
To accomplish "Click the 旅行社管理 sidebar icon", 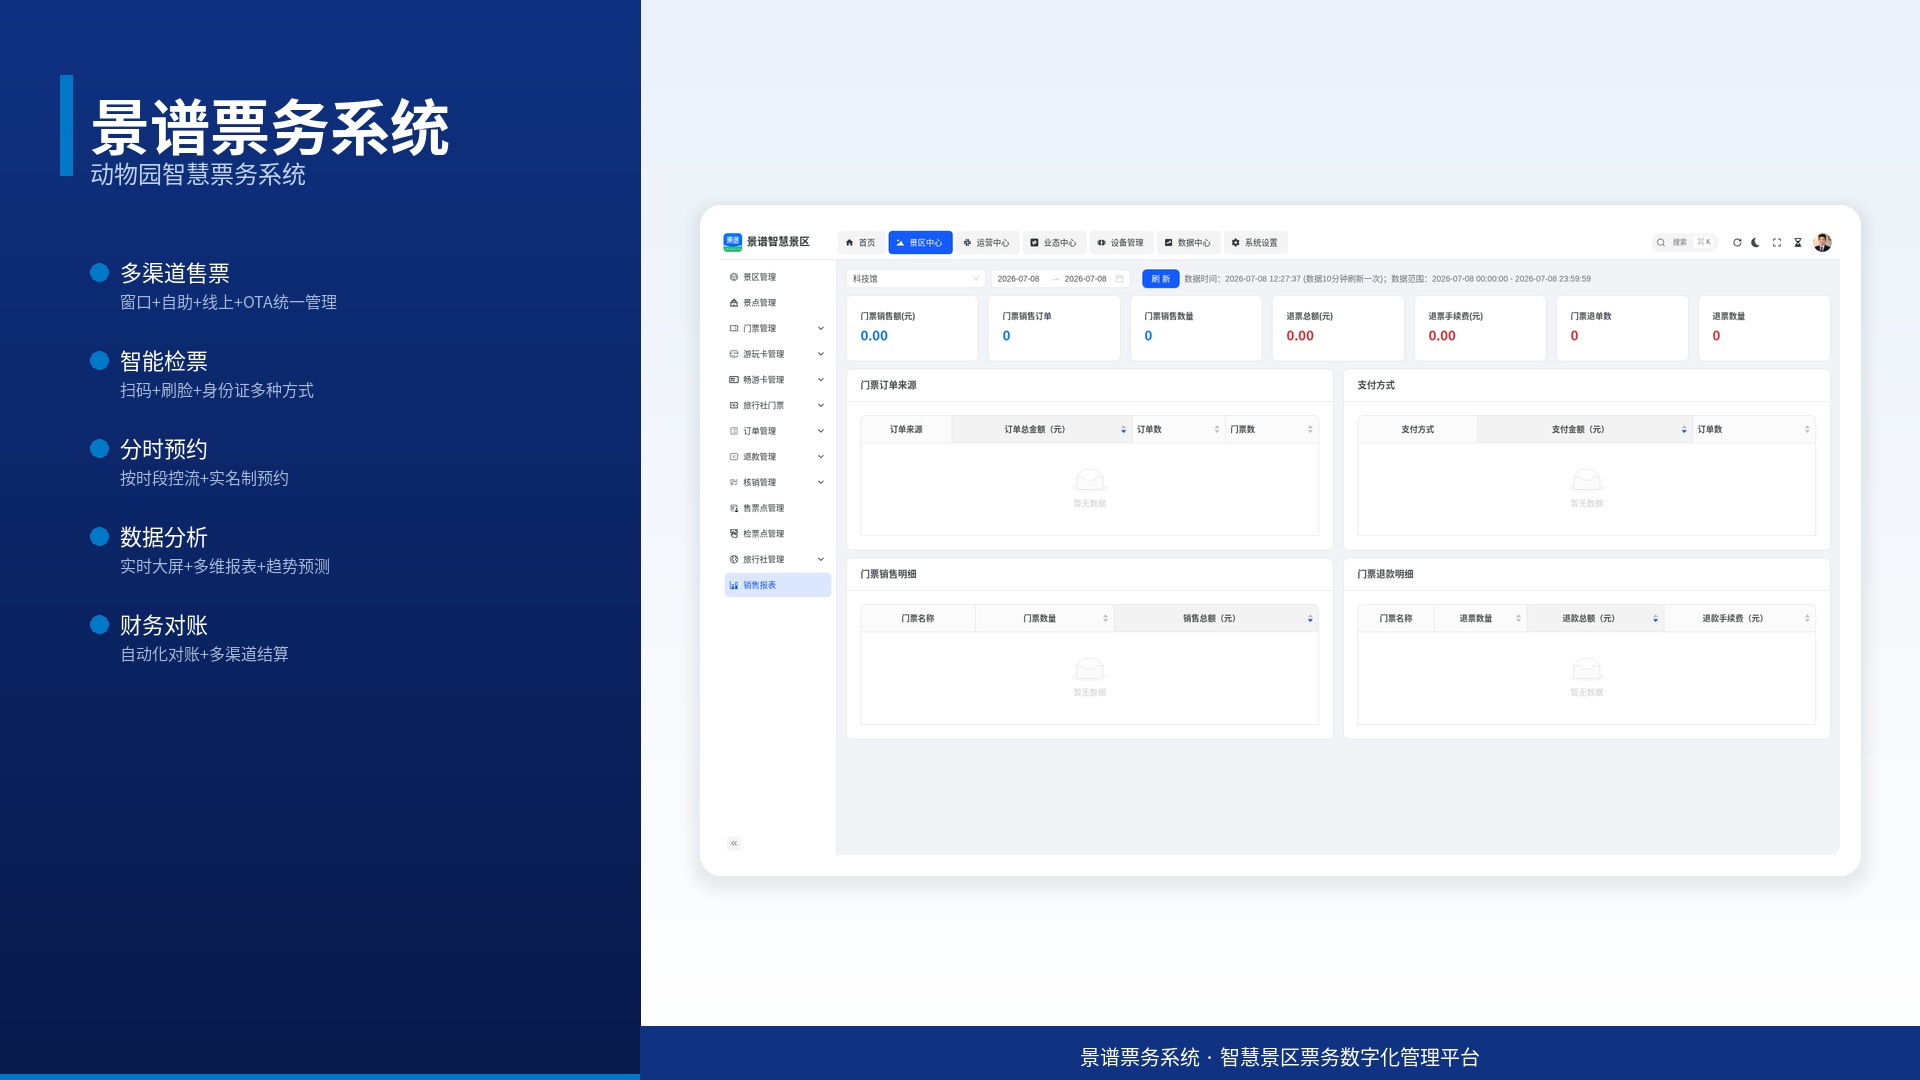I will point(734,559).
